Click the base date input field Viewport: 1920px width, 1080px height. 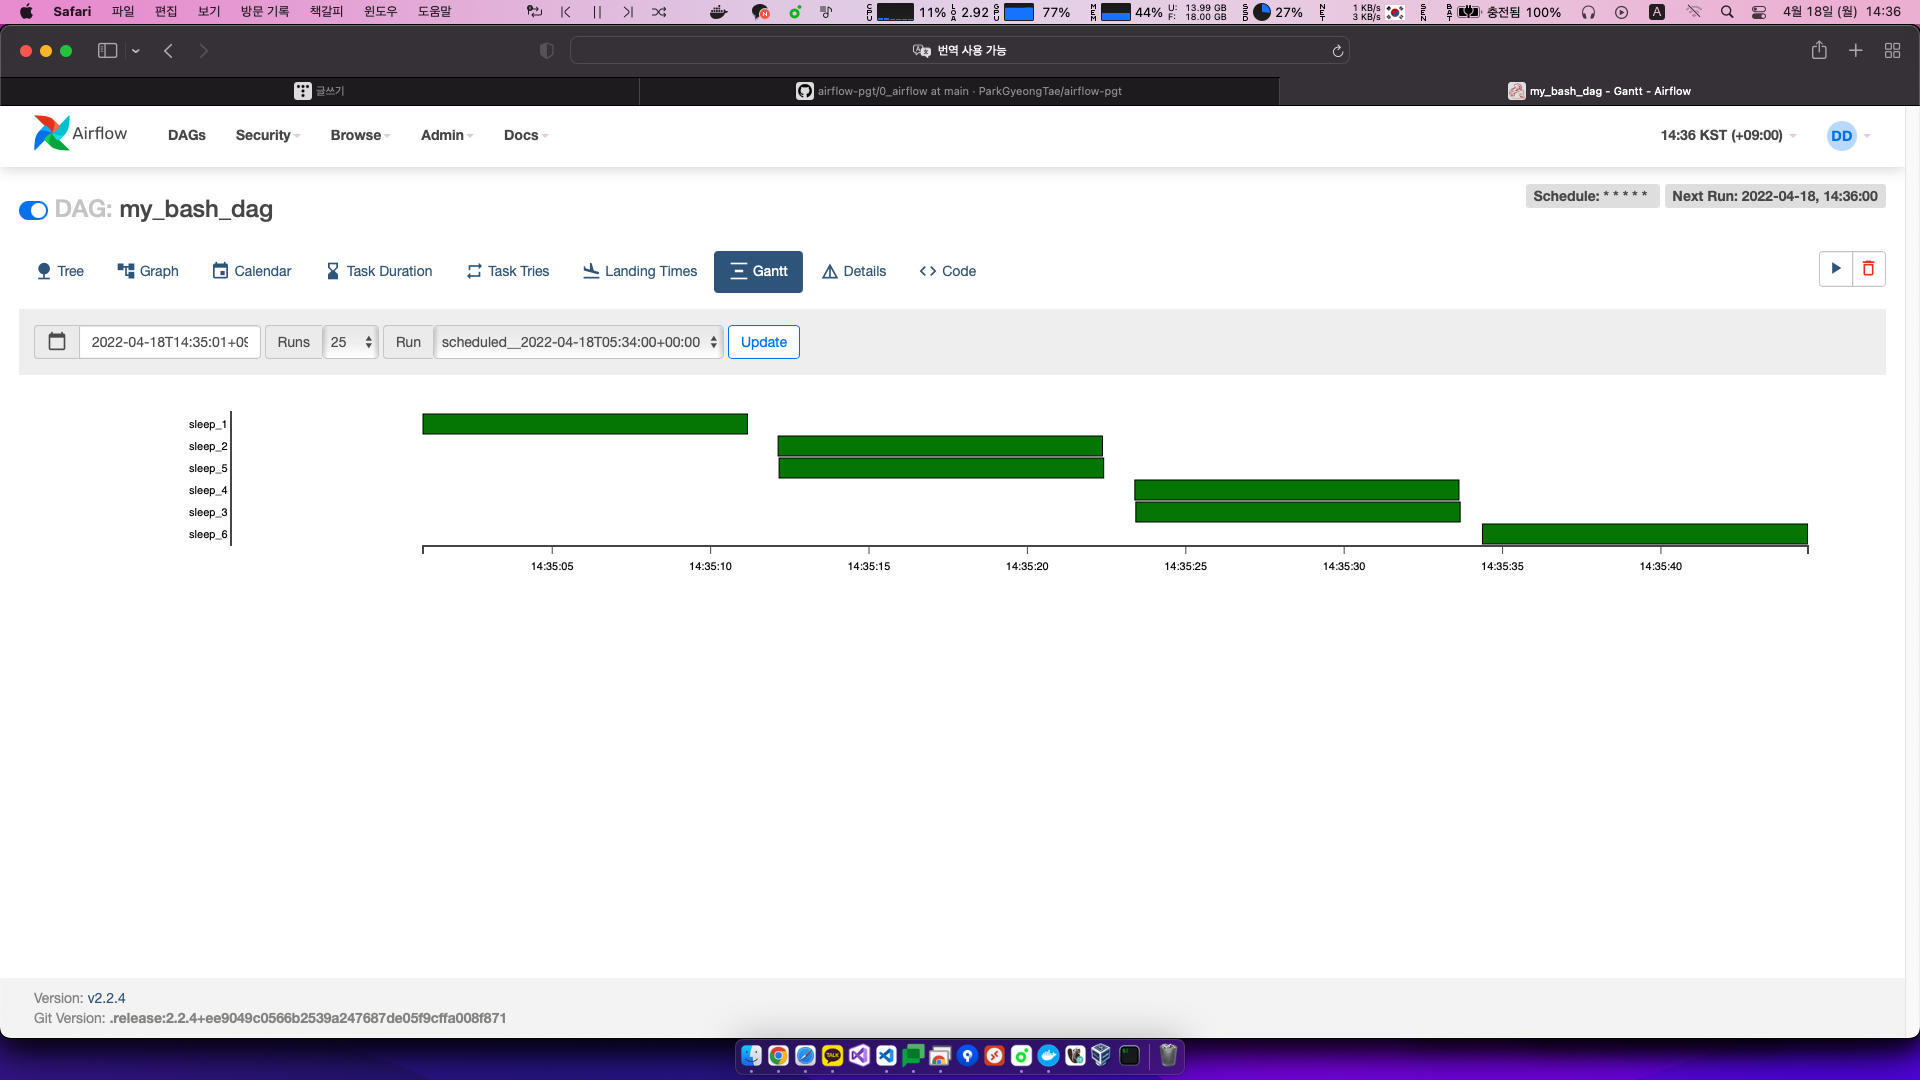pyautogui.click(x=169, y=342)
